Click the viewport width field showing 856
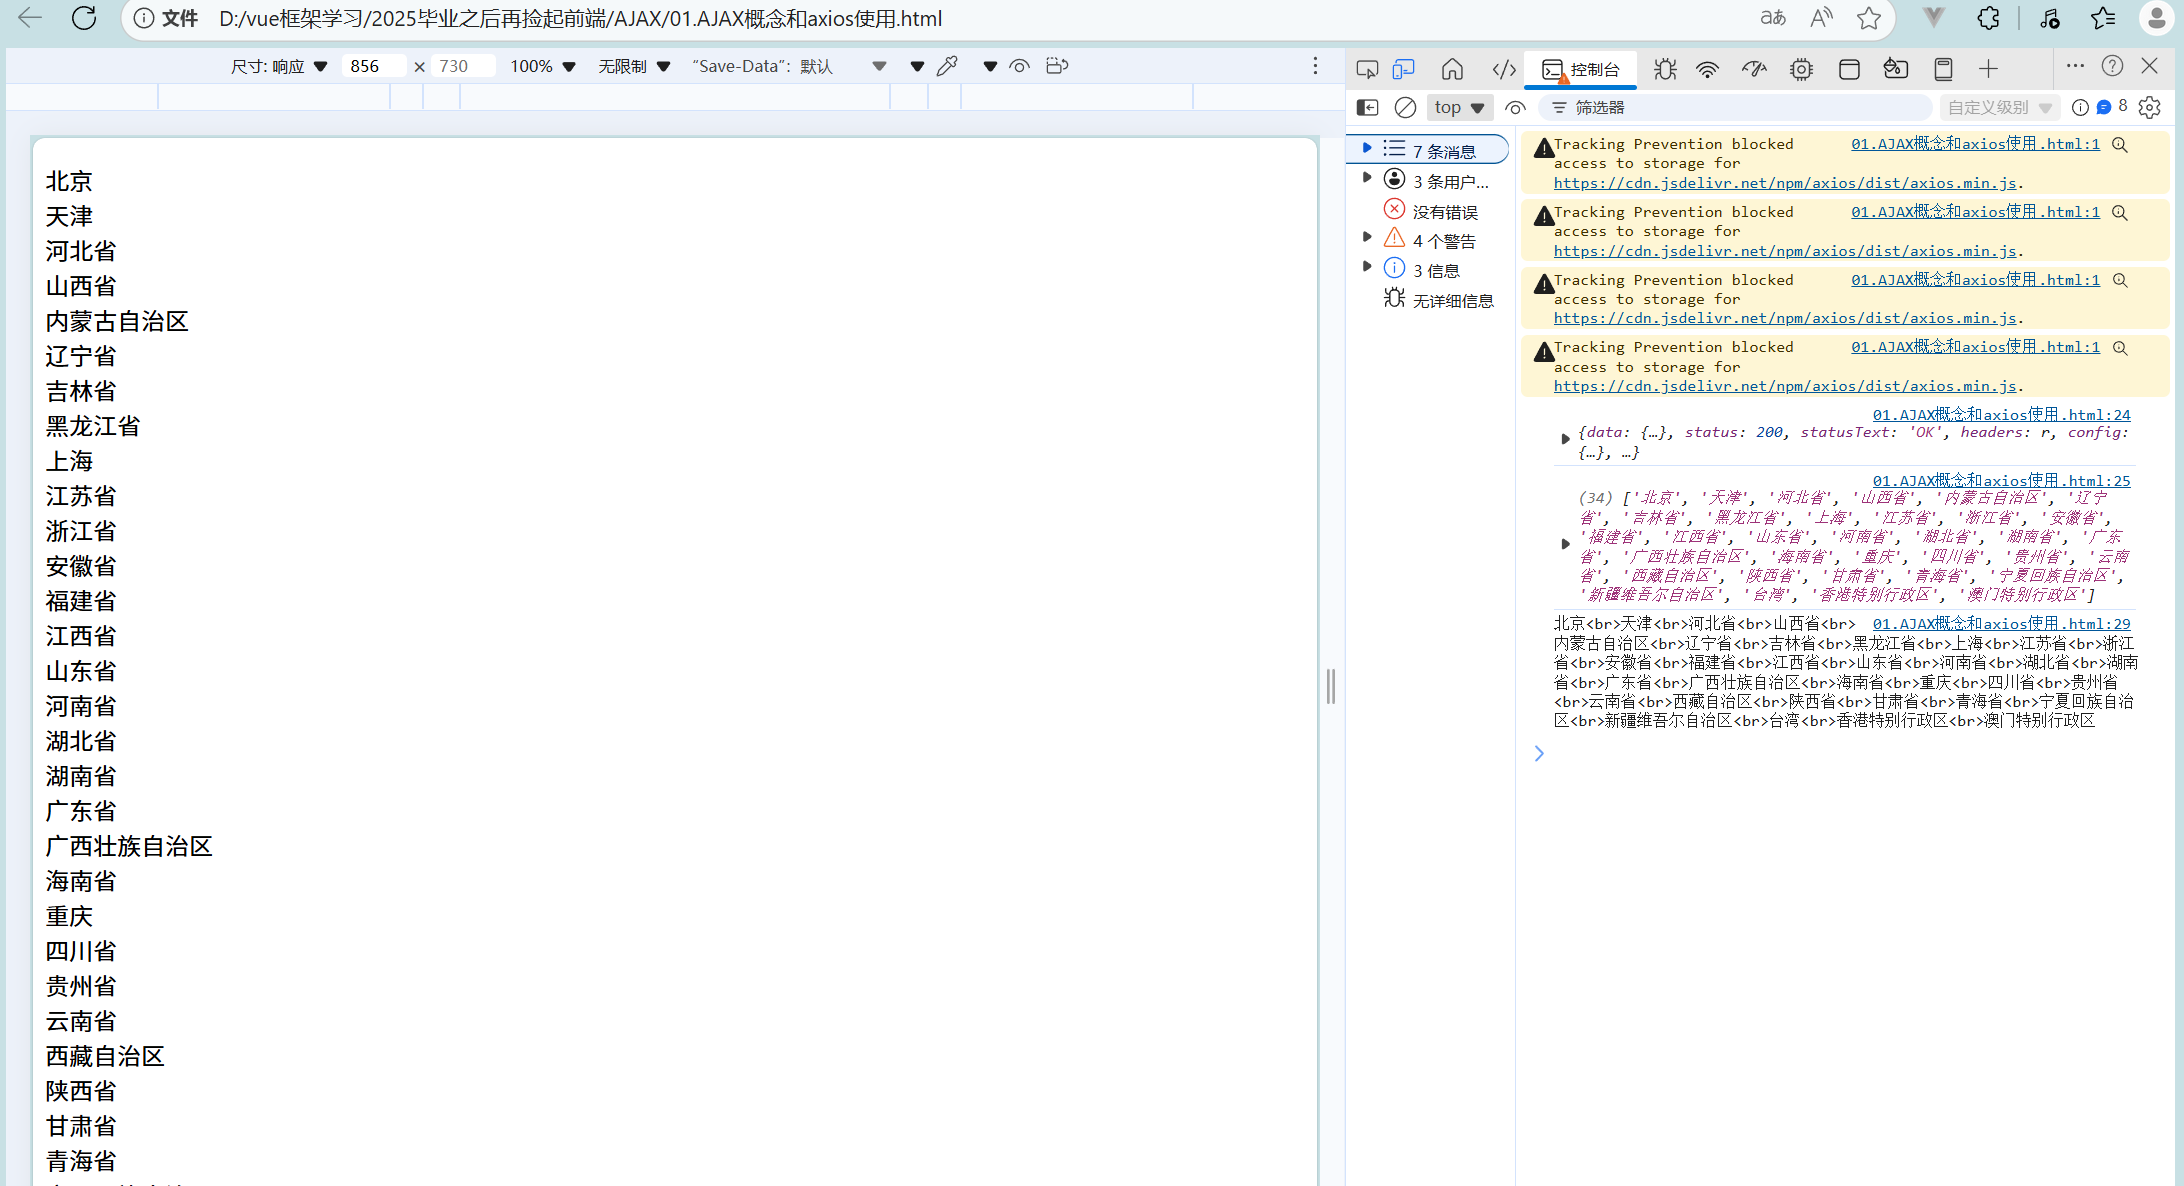2184x1186 pixels. [x=371, y=66]
